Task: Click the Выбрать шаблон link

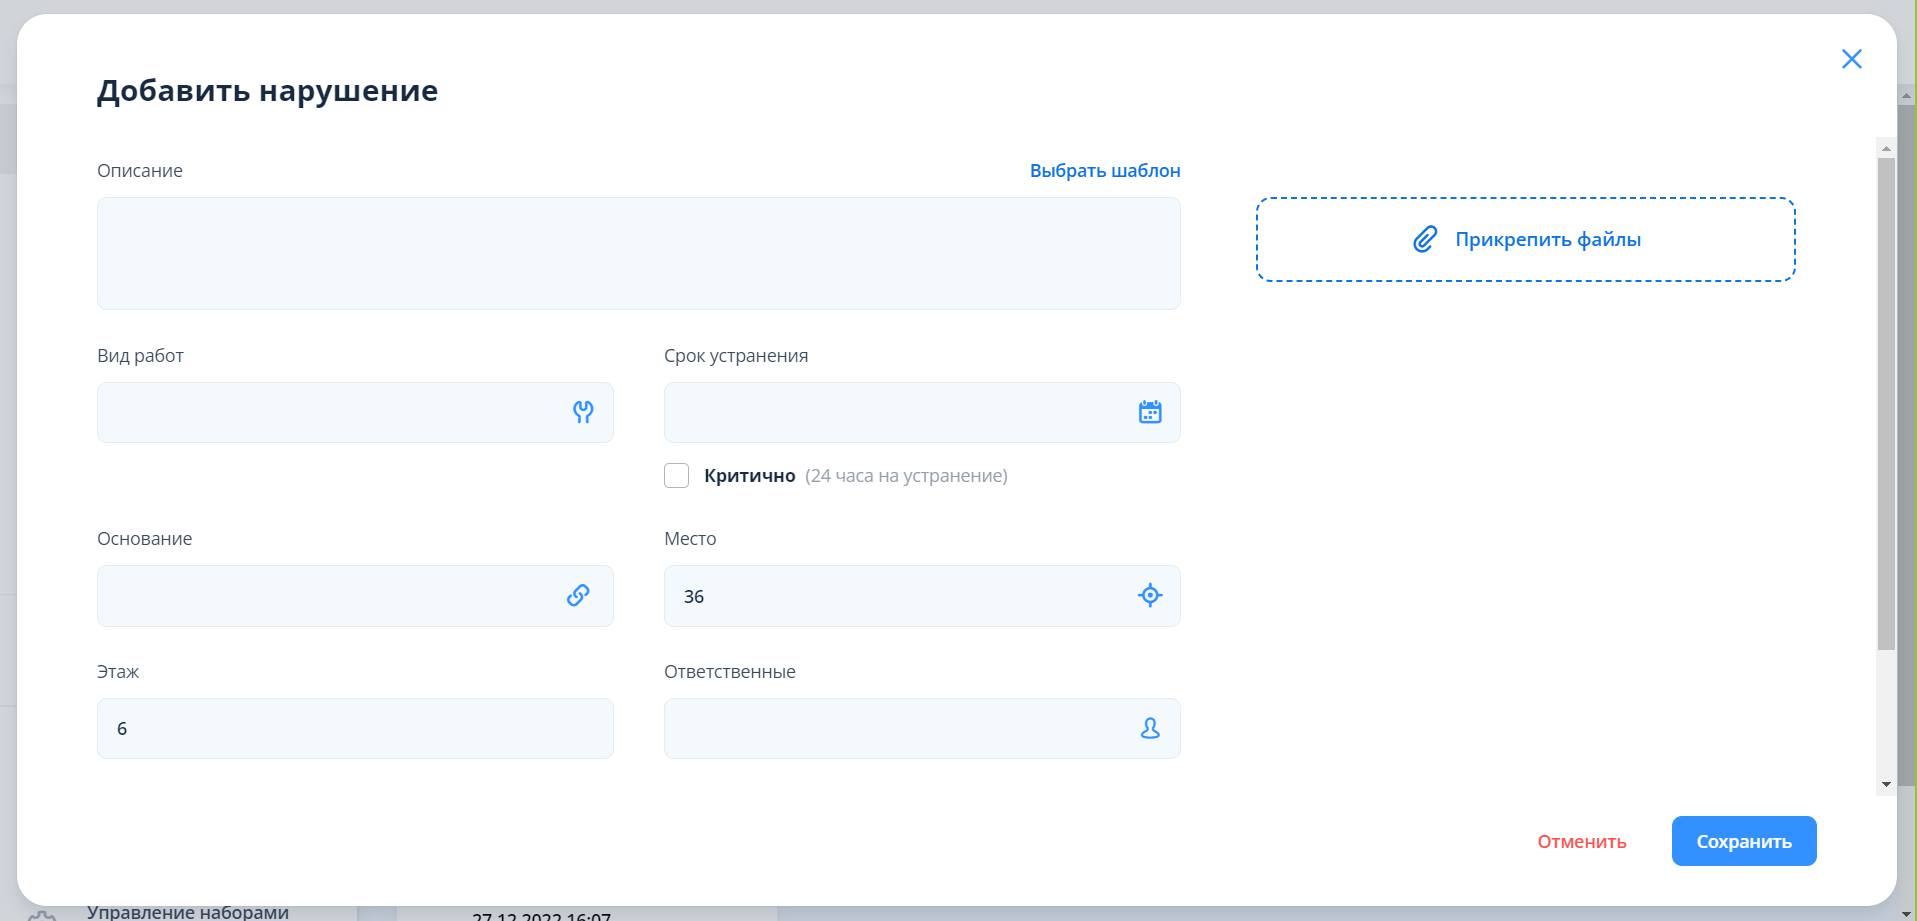Action: [x=1104, y=171]
